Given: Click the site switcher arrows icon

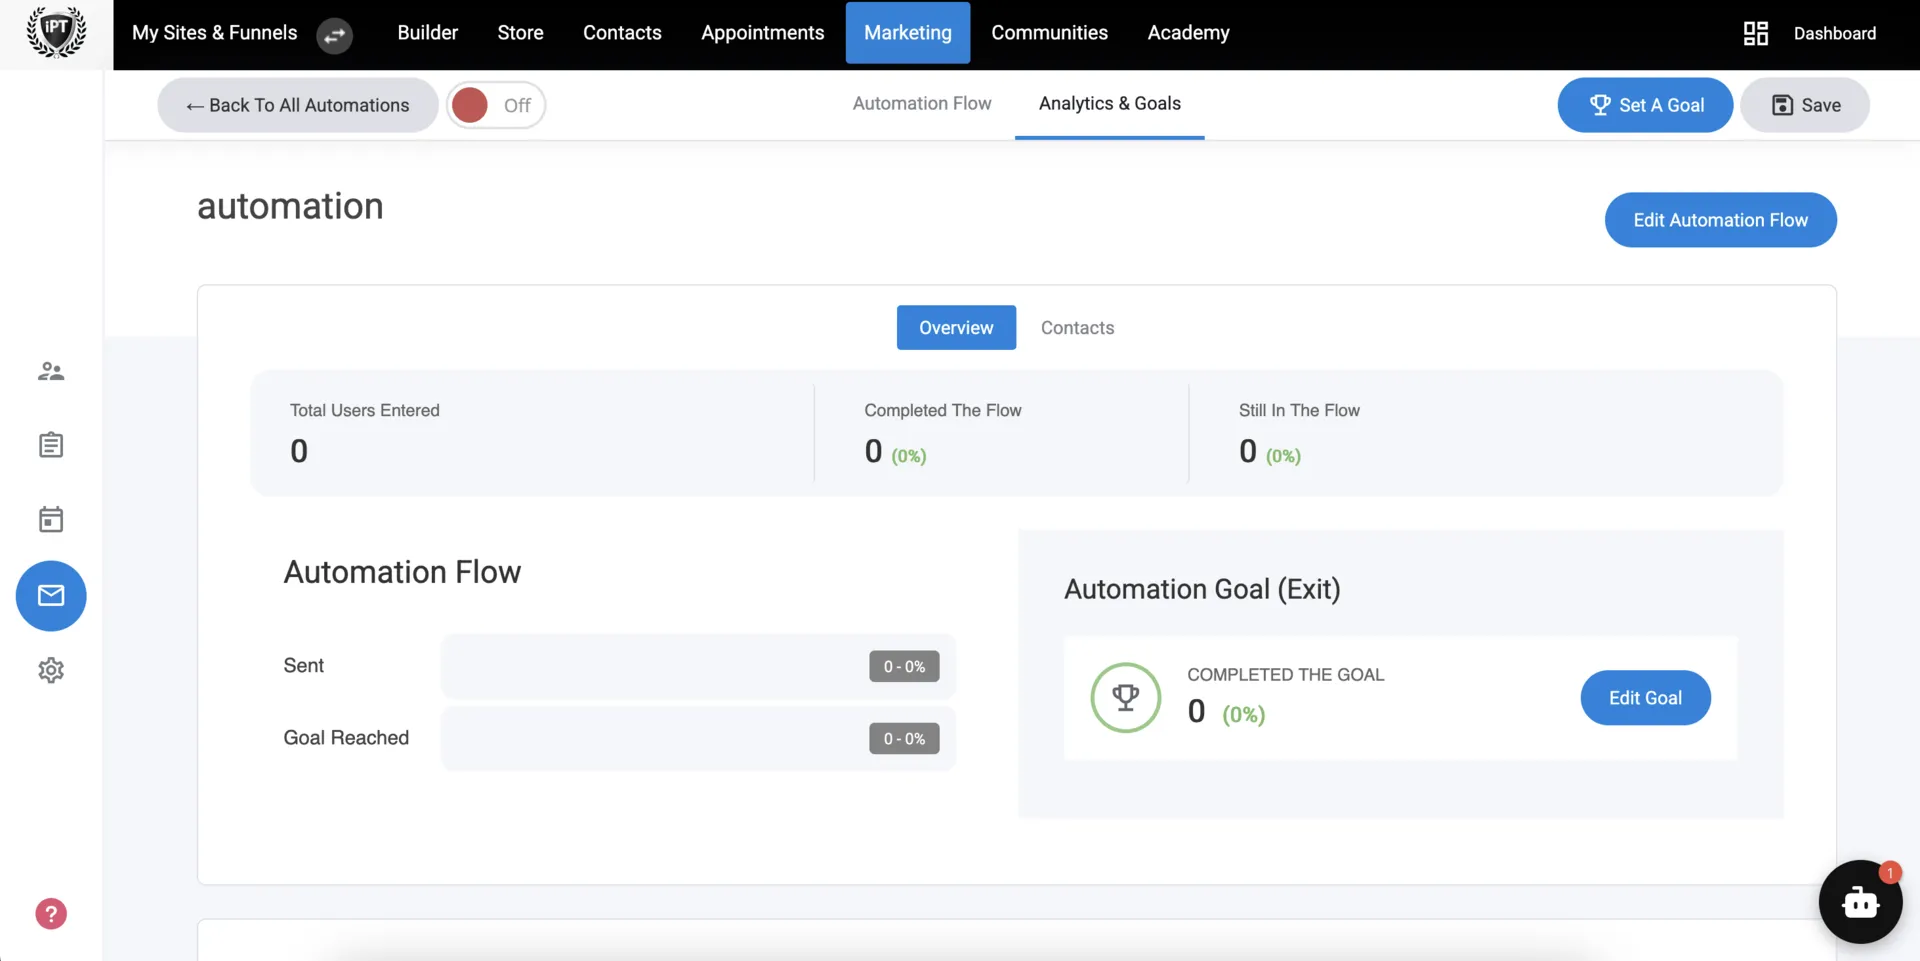Looking at the screenshot, I should 334,35.
